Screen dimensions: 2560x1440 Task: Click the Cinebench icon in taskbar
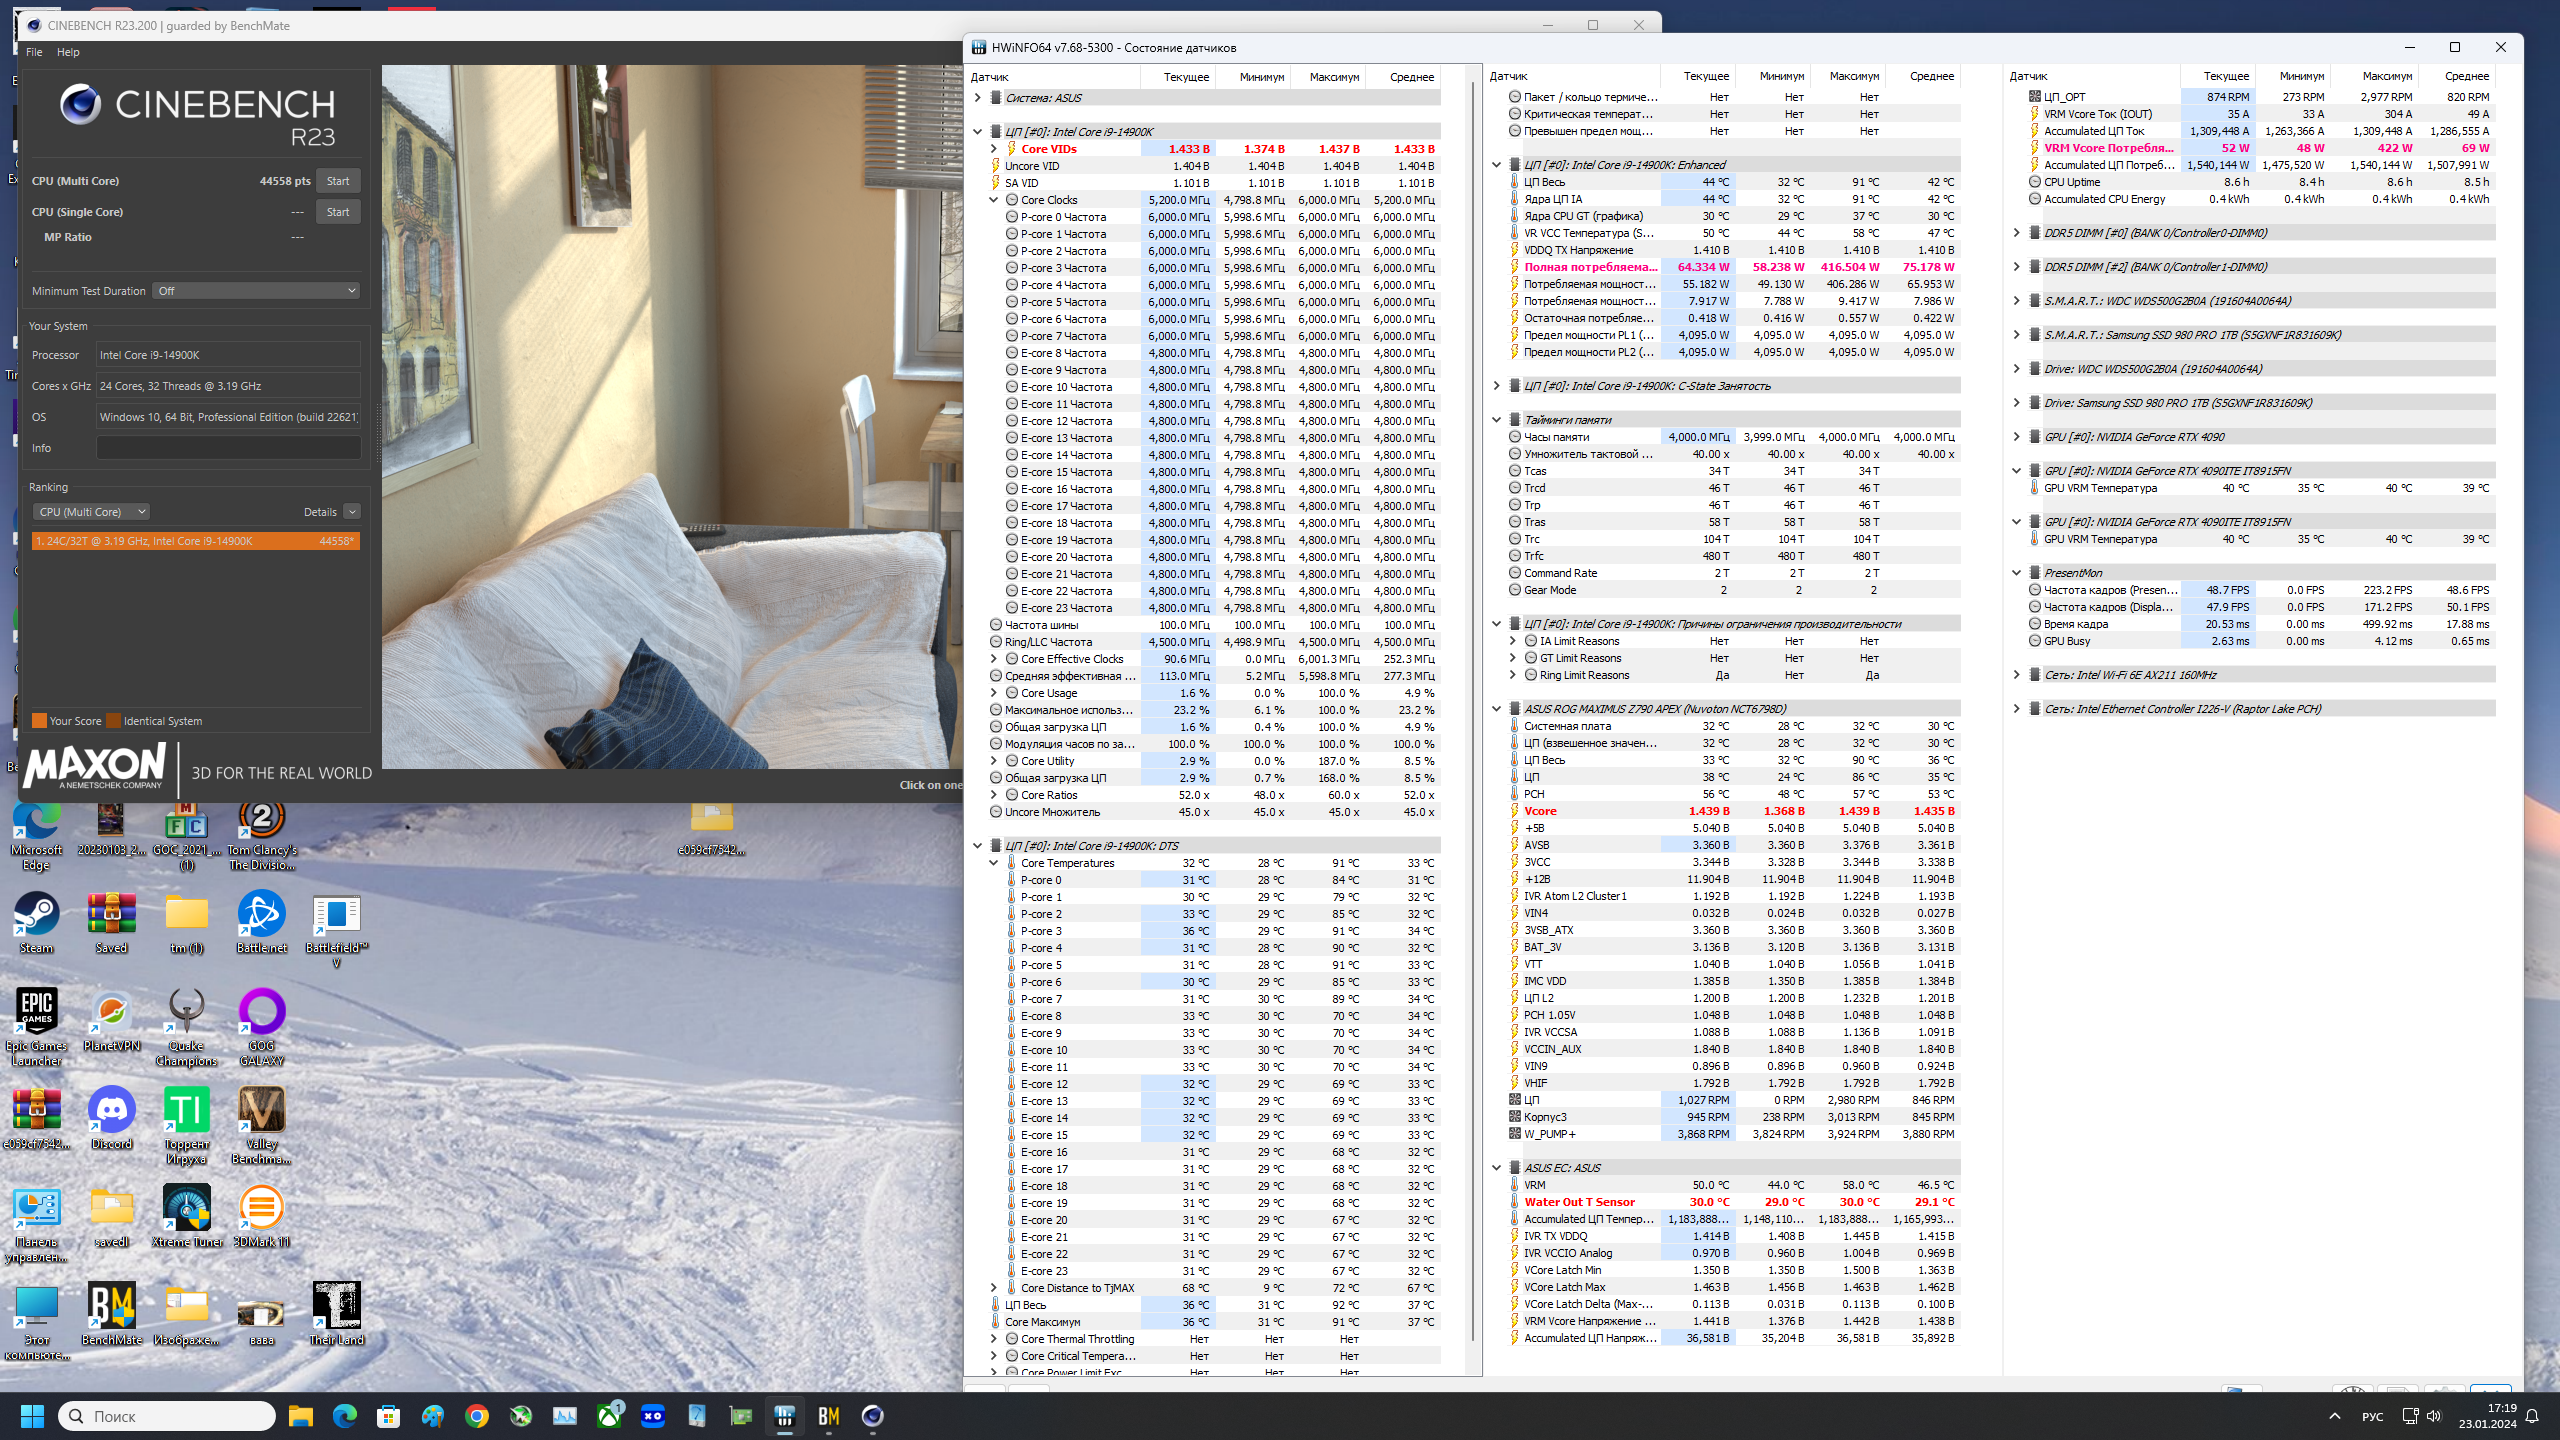tap(872, 1416)
